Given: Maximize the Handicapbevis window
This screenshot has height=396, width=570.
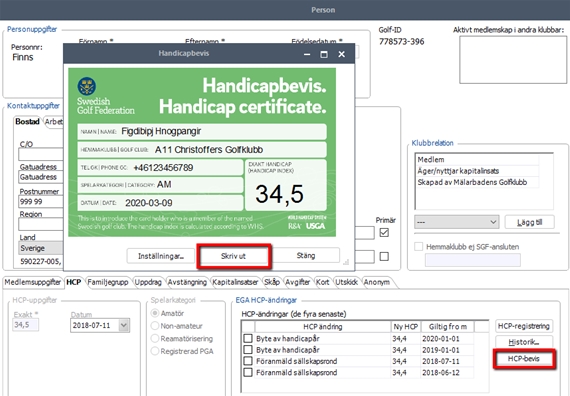Looking at the screenshot, I should coord(324,54).
